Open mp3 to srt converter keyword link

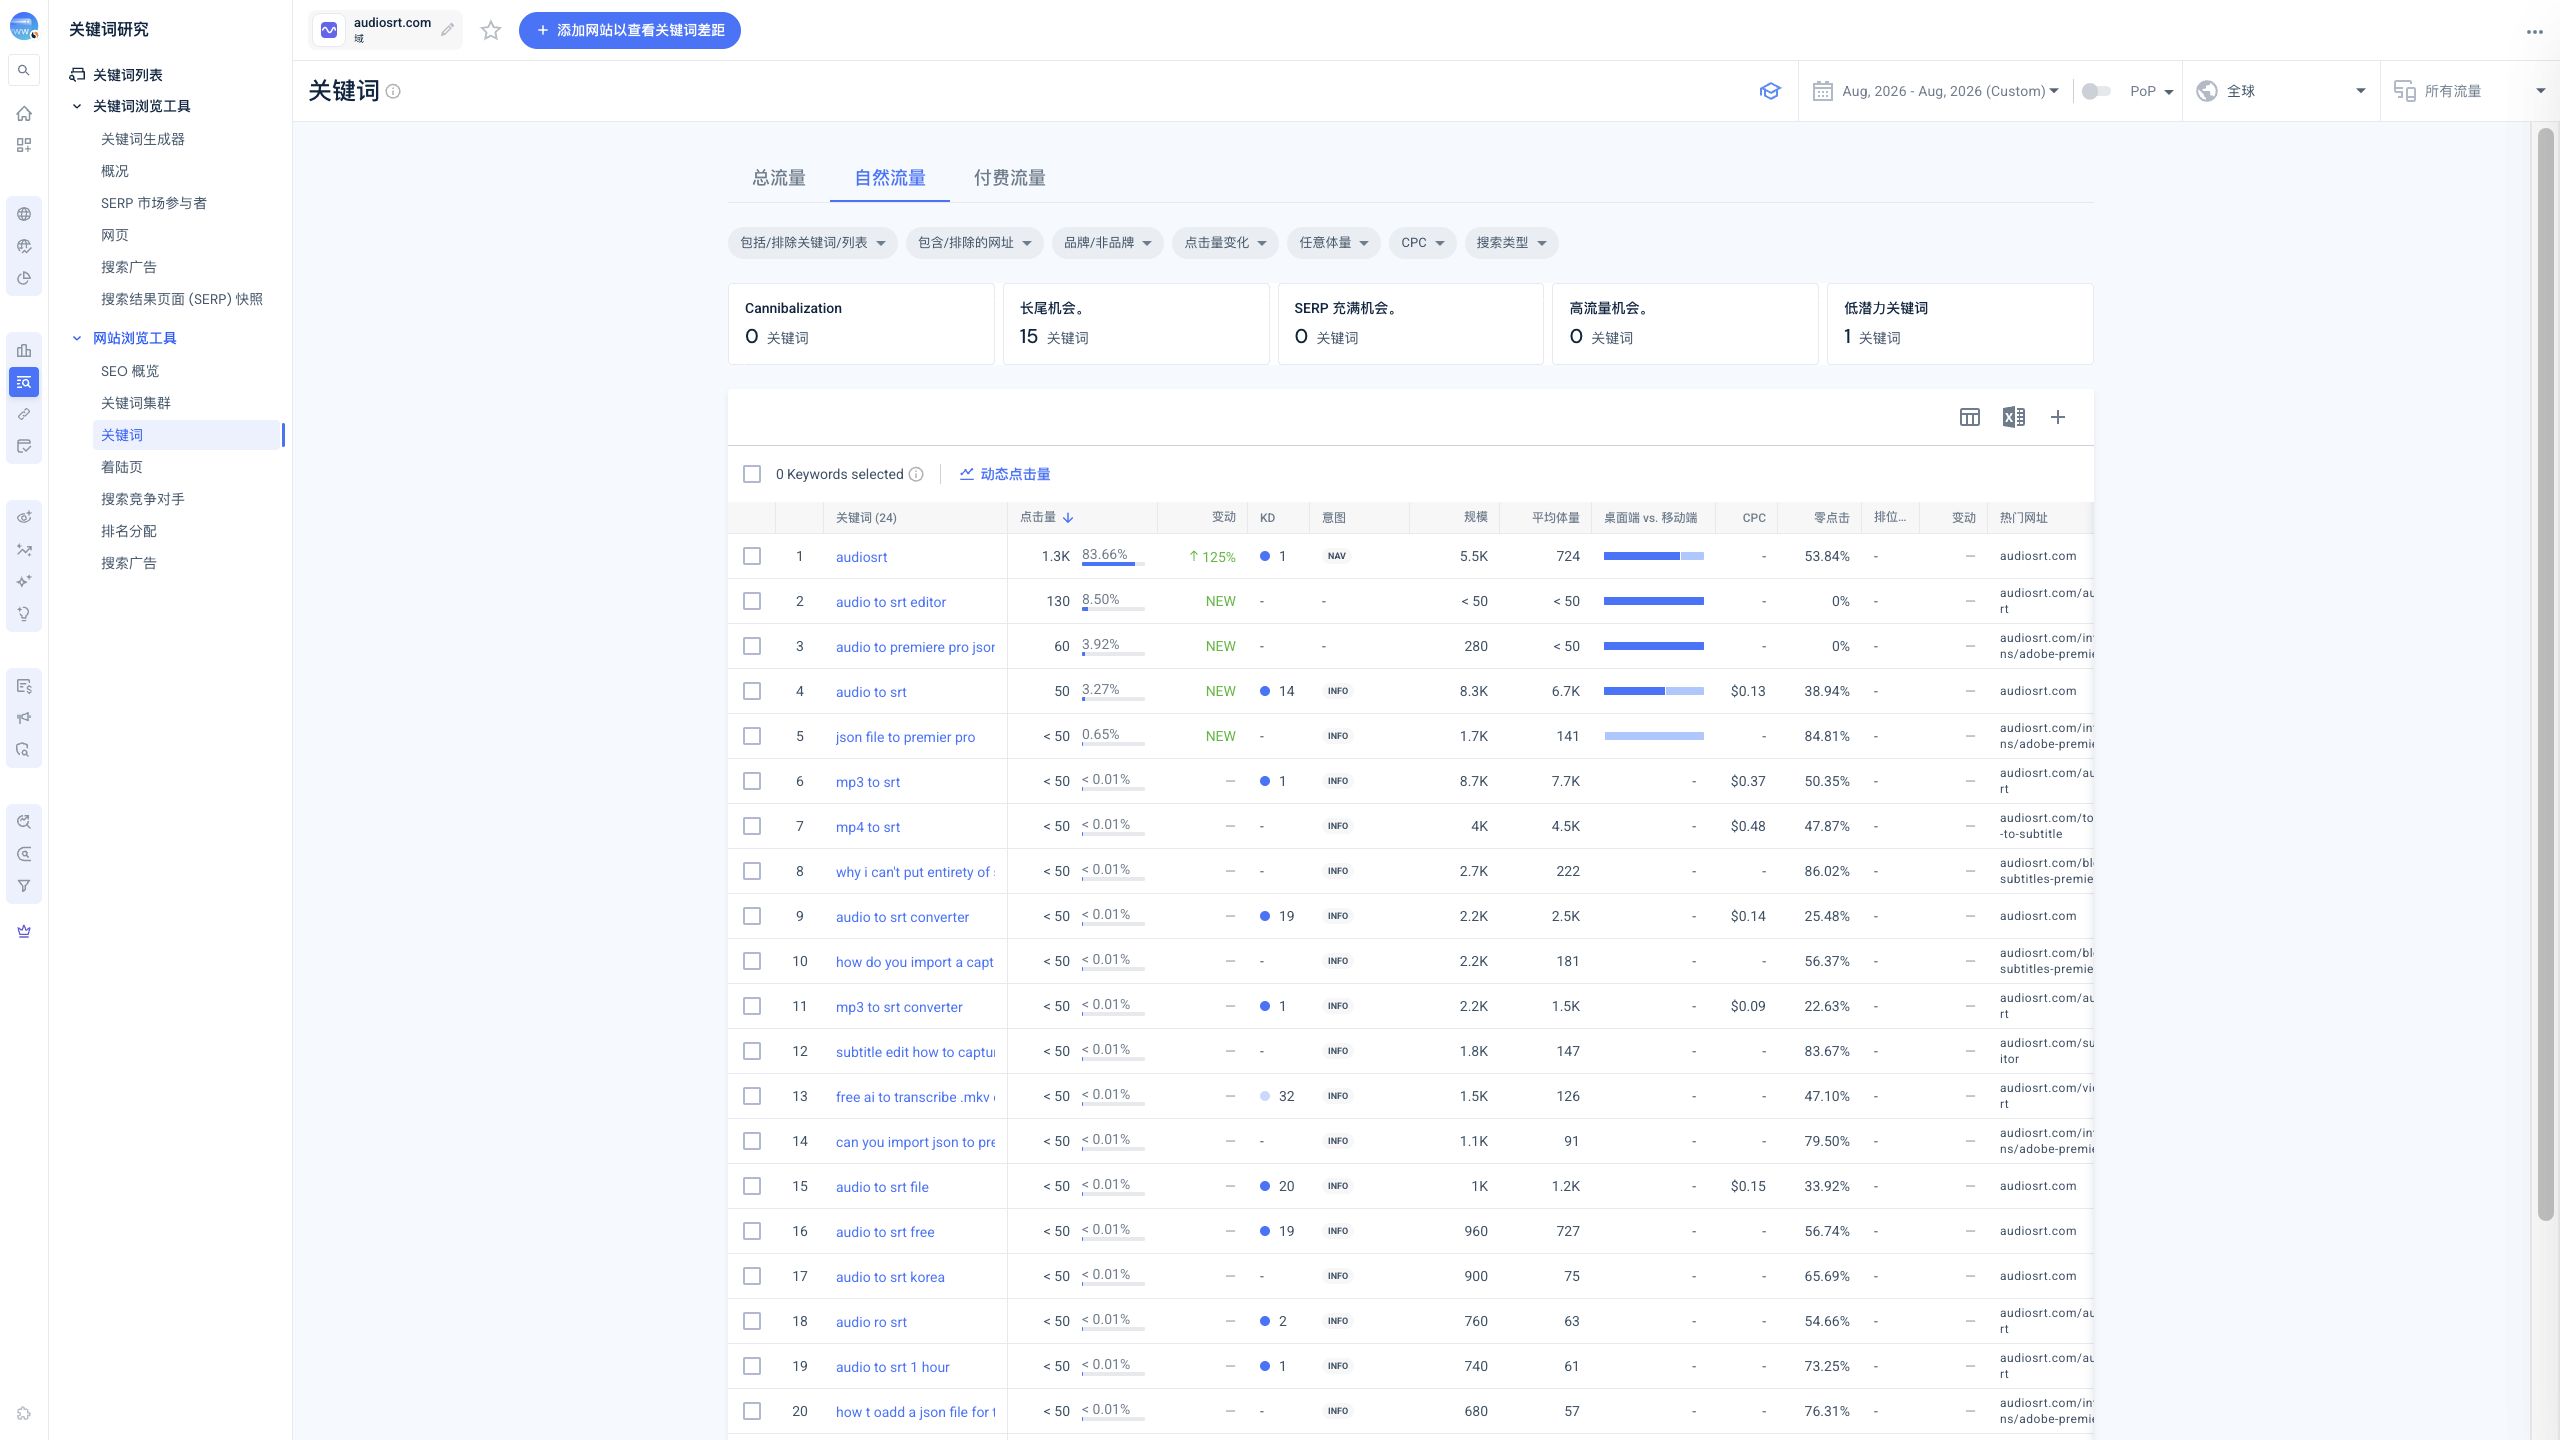click(899, 1007)
